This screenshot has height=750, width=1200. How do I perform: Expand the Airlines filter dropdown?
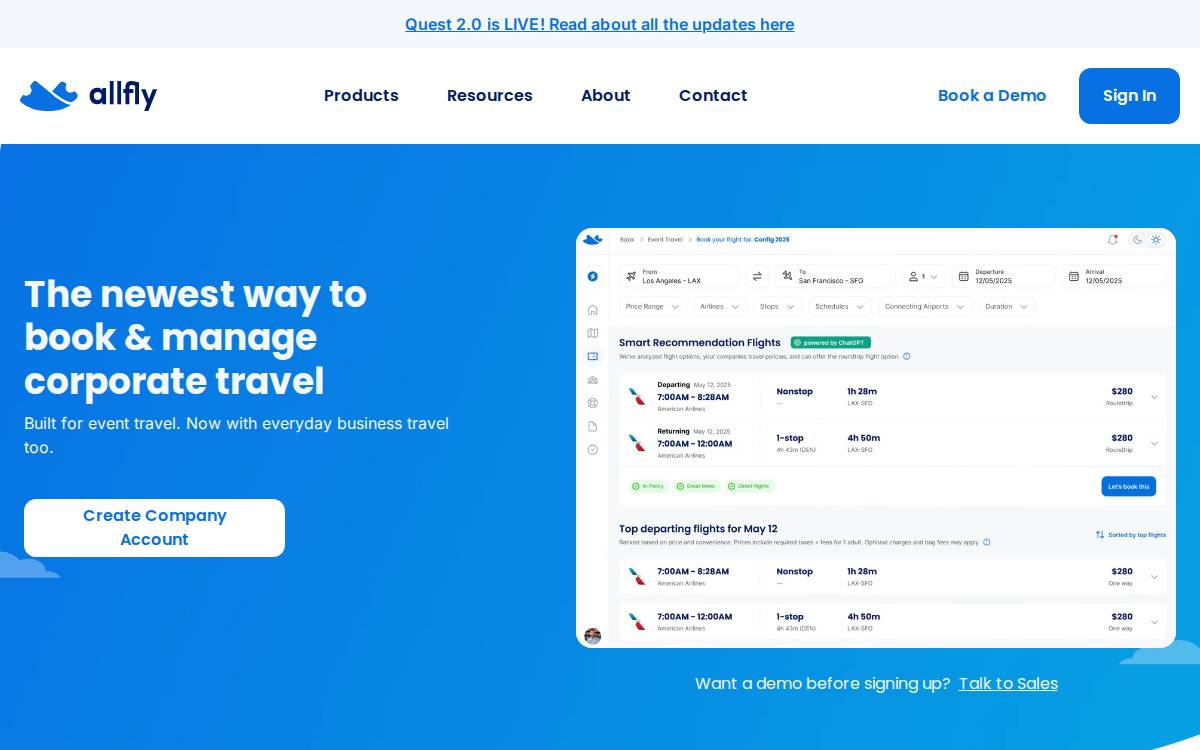pyautogui.click(x=720, y=307)
